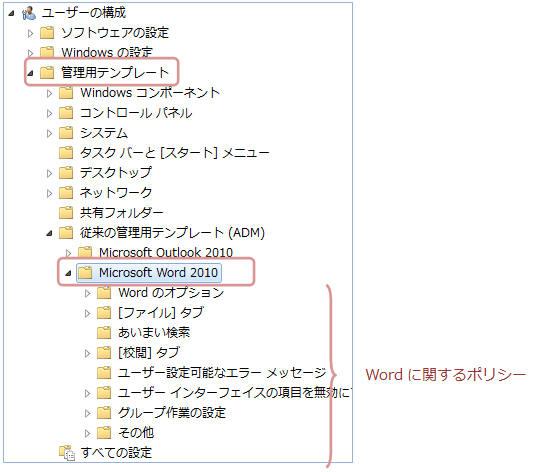Select the システム label
This screenshot has width=544, height=472.
point(104,133)
